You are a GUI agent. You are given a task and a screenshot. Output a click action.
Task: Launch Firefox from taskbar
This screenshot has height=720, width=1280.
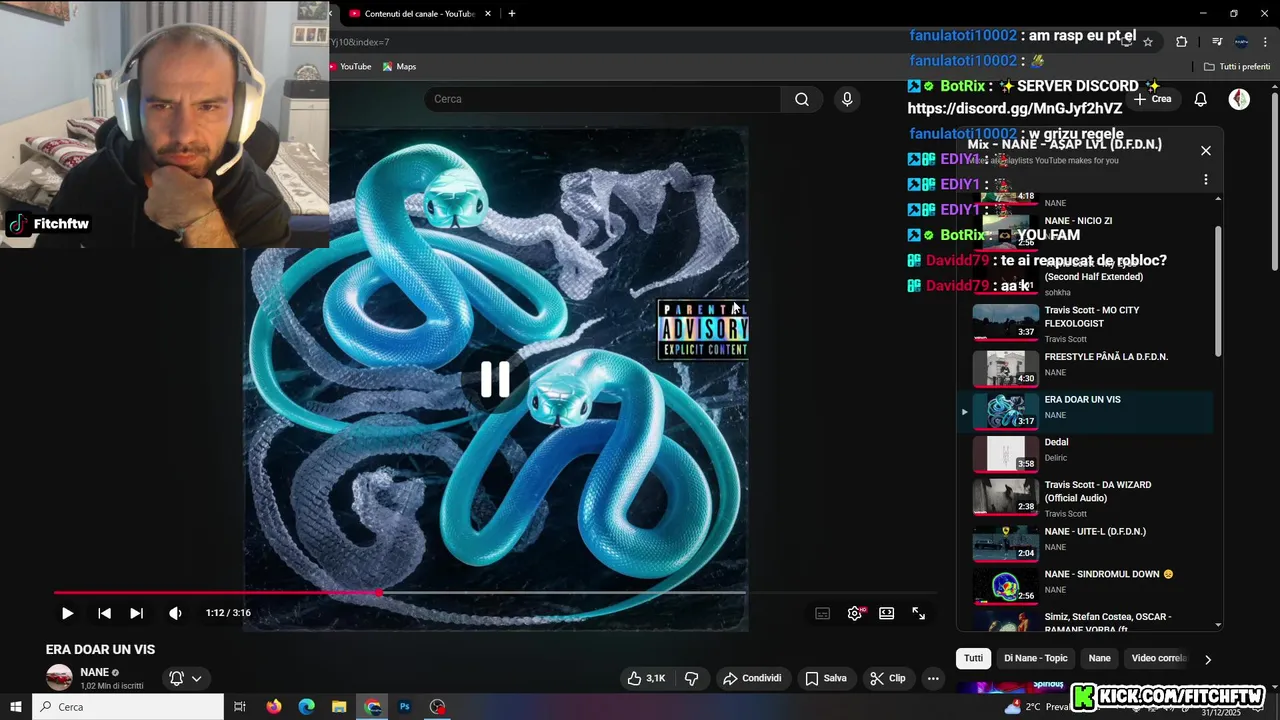pyautogui.click(x=274, y=707)
